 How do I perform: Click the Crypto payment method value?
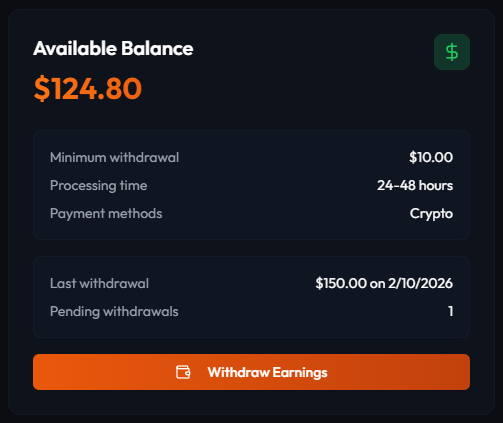tap(431, 214)
